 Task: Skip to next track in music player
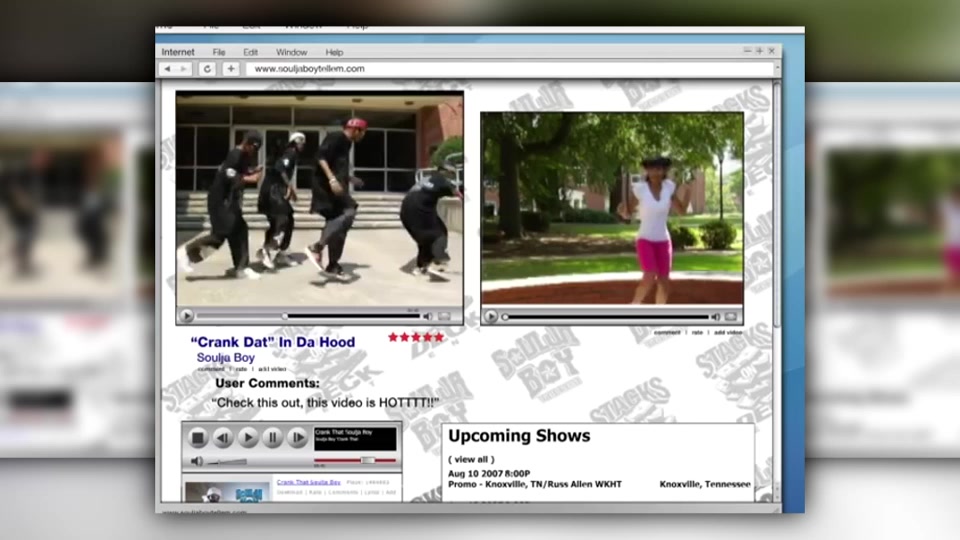pos(298,438)
